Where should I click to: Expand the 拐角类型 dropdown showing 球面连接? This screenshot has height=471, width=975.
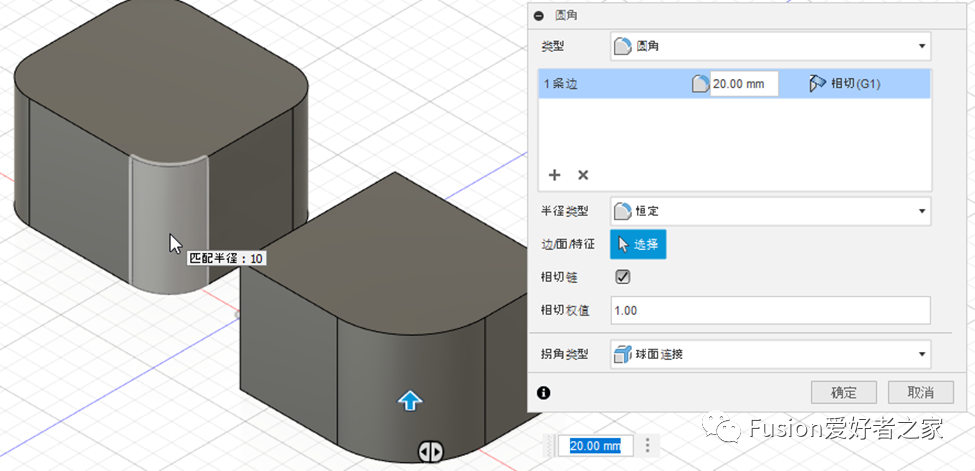tap(770, 354)
